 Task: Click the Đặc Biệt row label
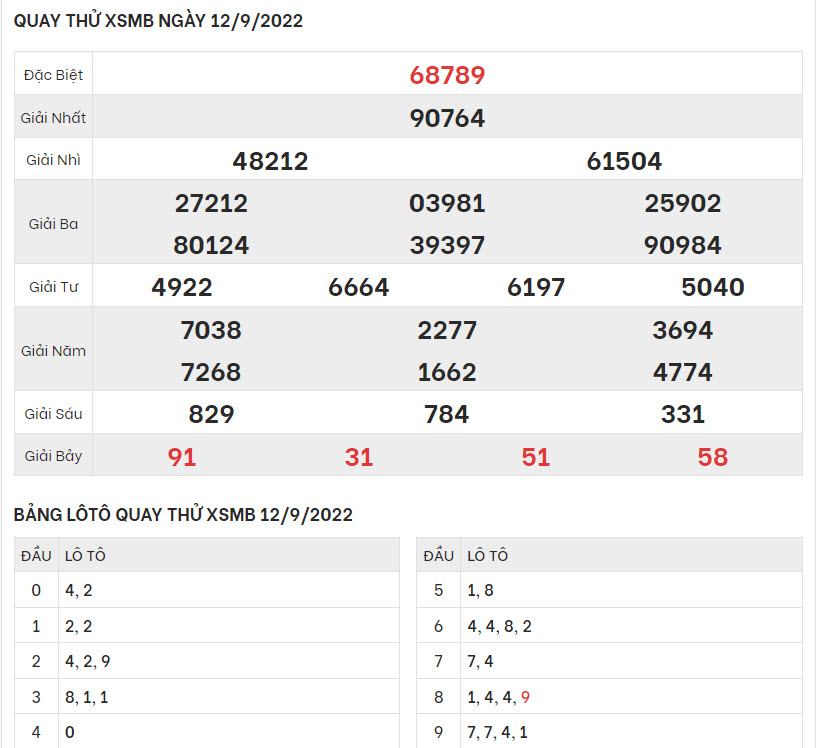click(x=54, y=75)
